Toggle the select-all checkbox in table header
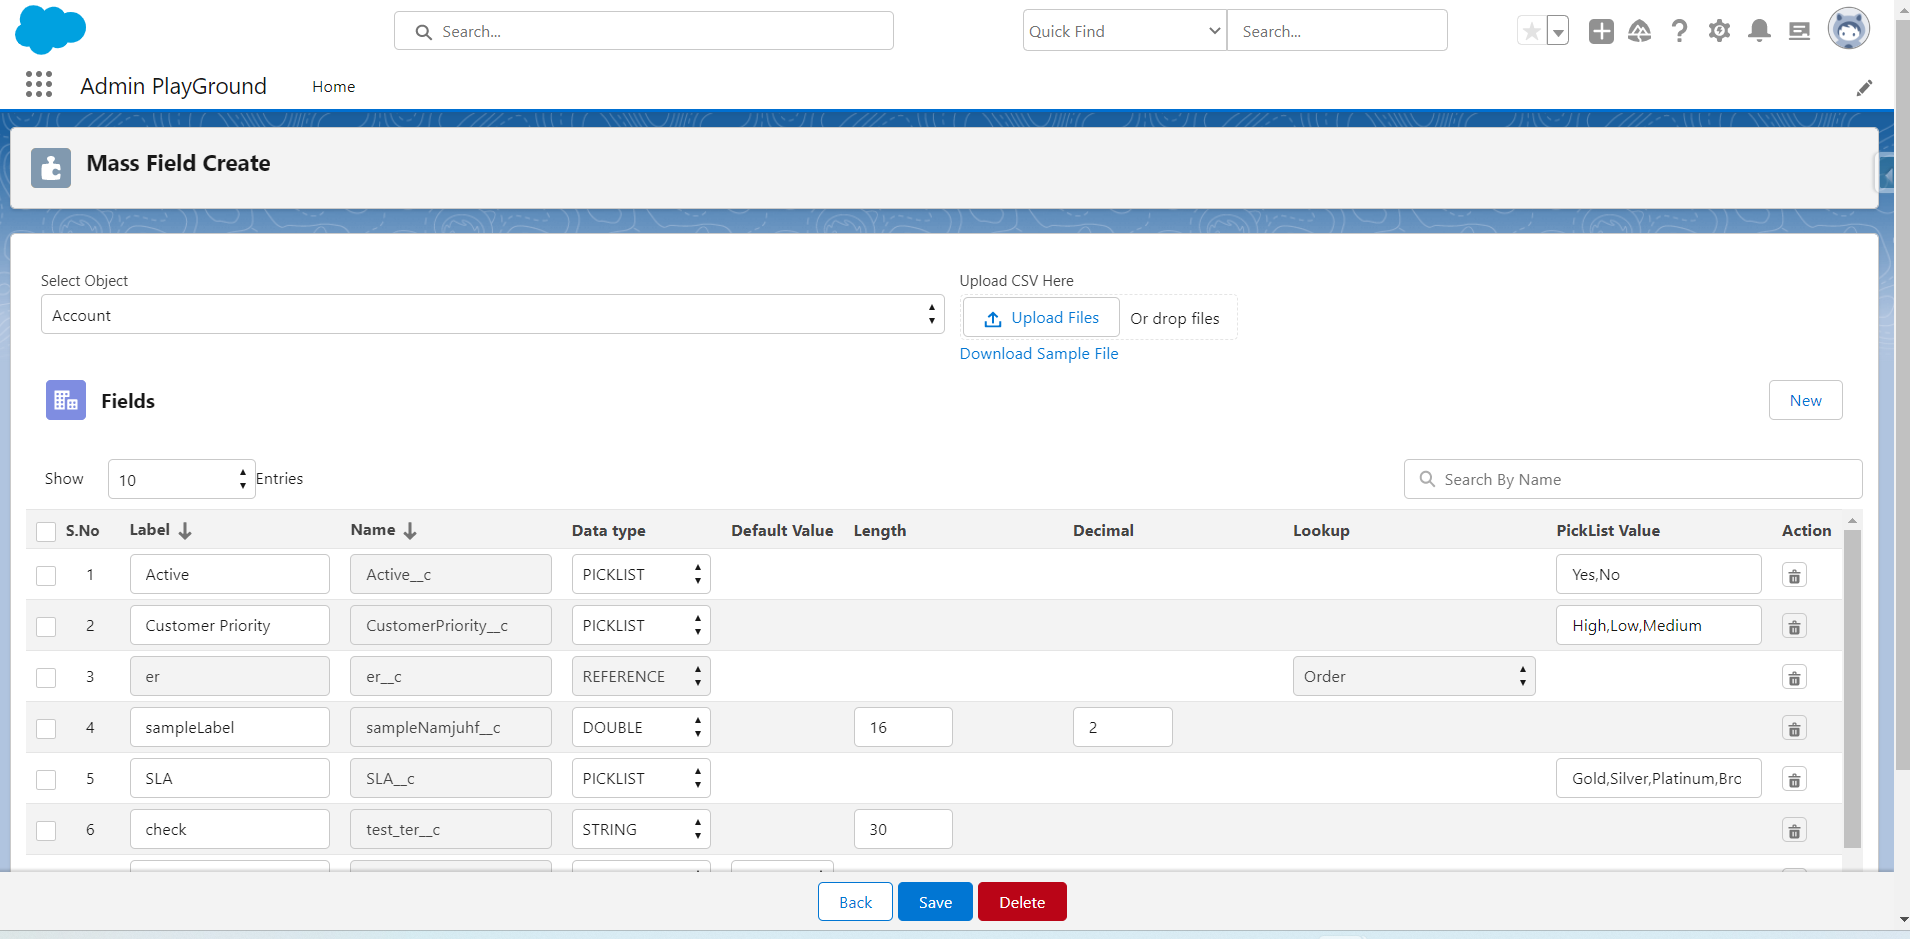 click(46, 532)
